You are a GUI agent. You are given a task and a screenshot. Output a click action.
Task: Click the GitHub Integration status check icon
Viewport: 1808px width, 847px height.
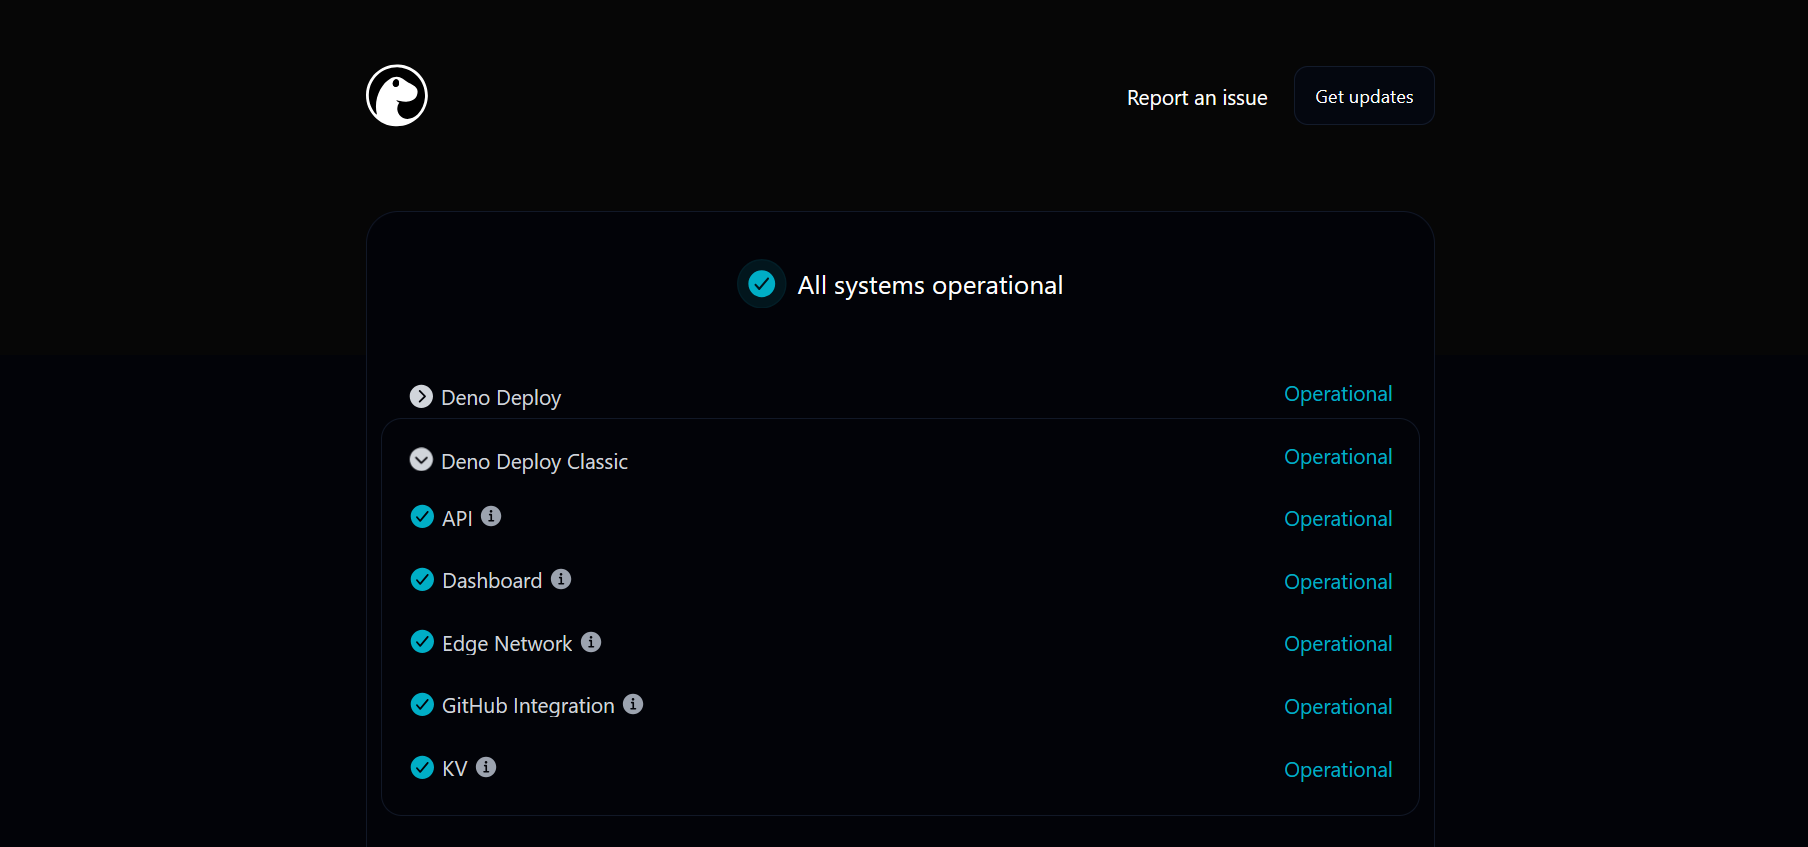[x=422, y=704]
